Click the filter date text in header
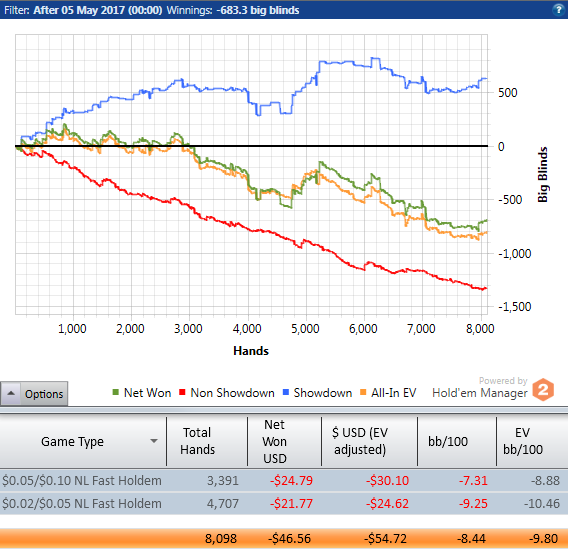This screenshot has width=568, height=549. (97, 10)
